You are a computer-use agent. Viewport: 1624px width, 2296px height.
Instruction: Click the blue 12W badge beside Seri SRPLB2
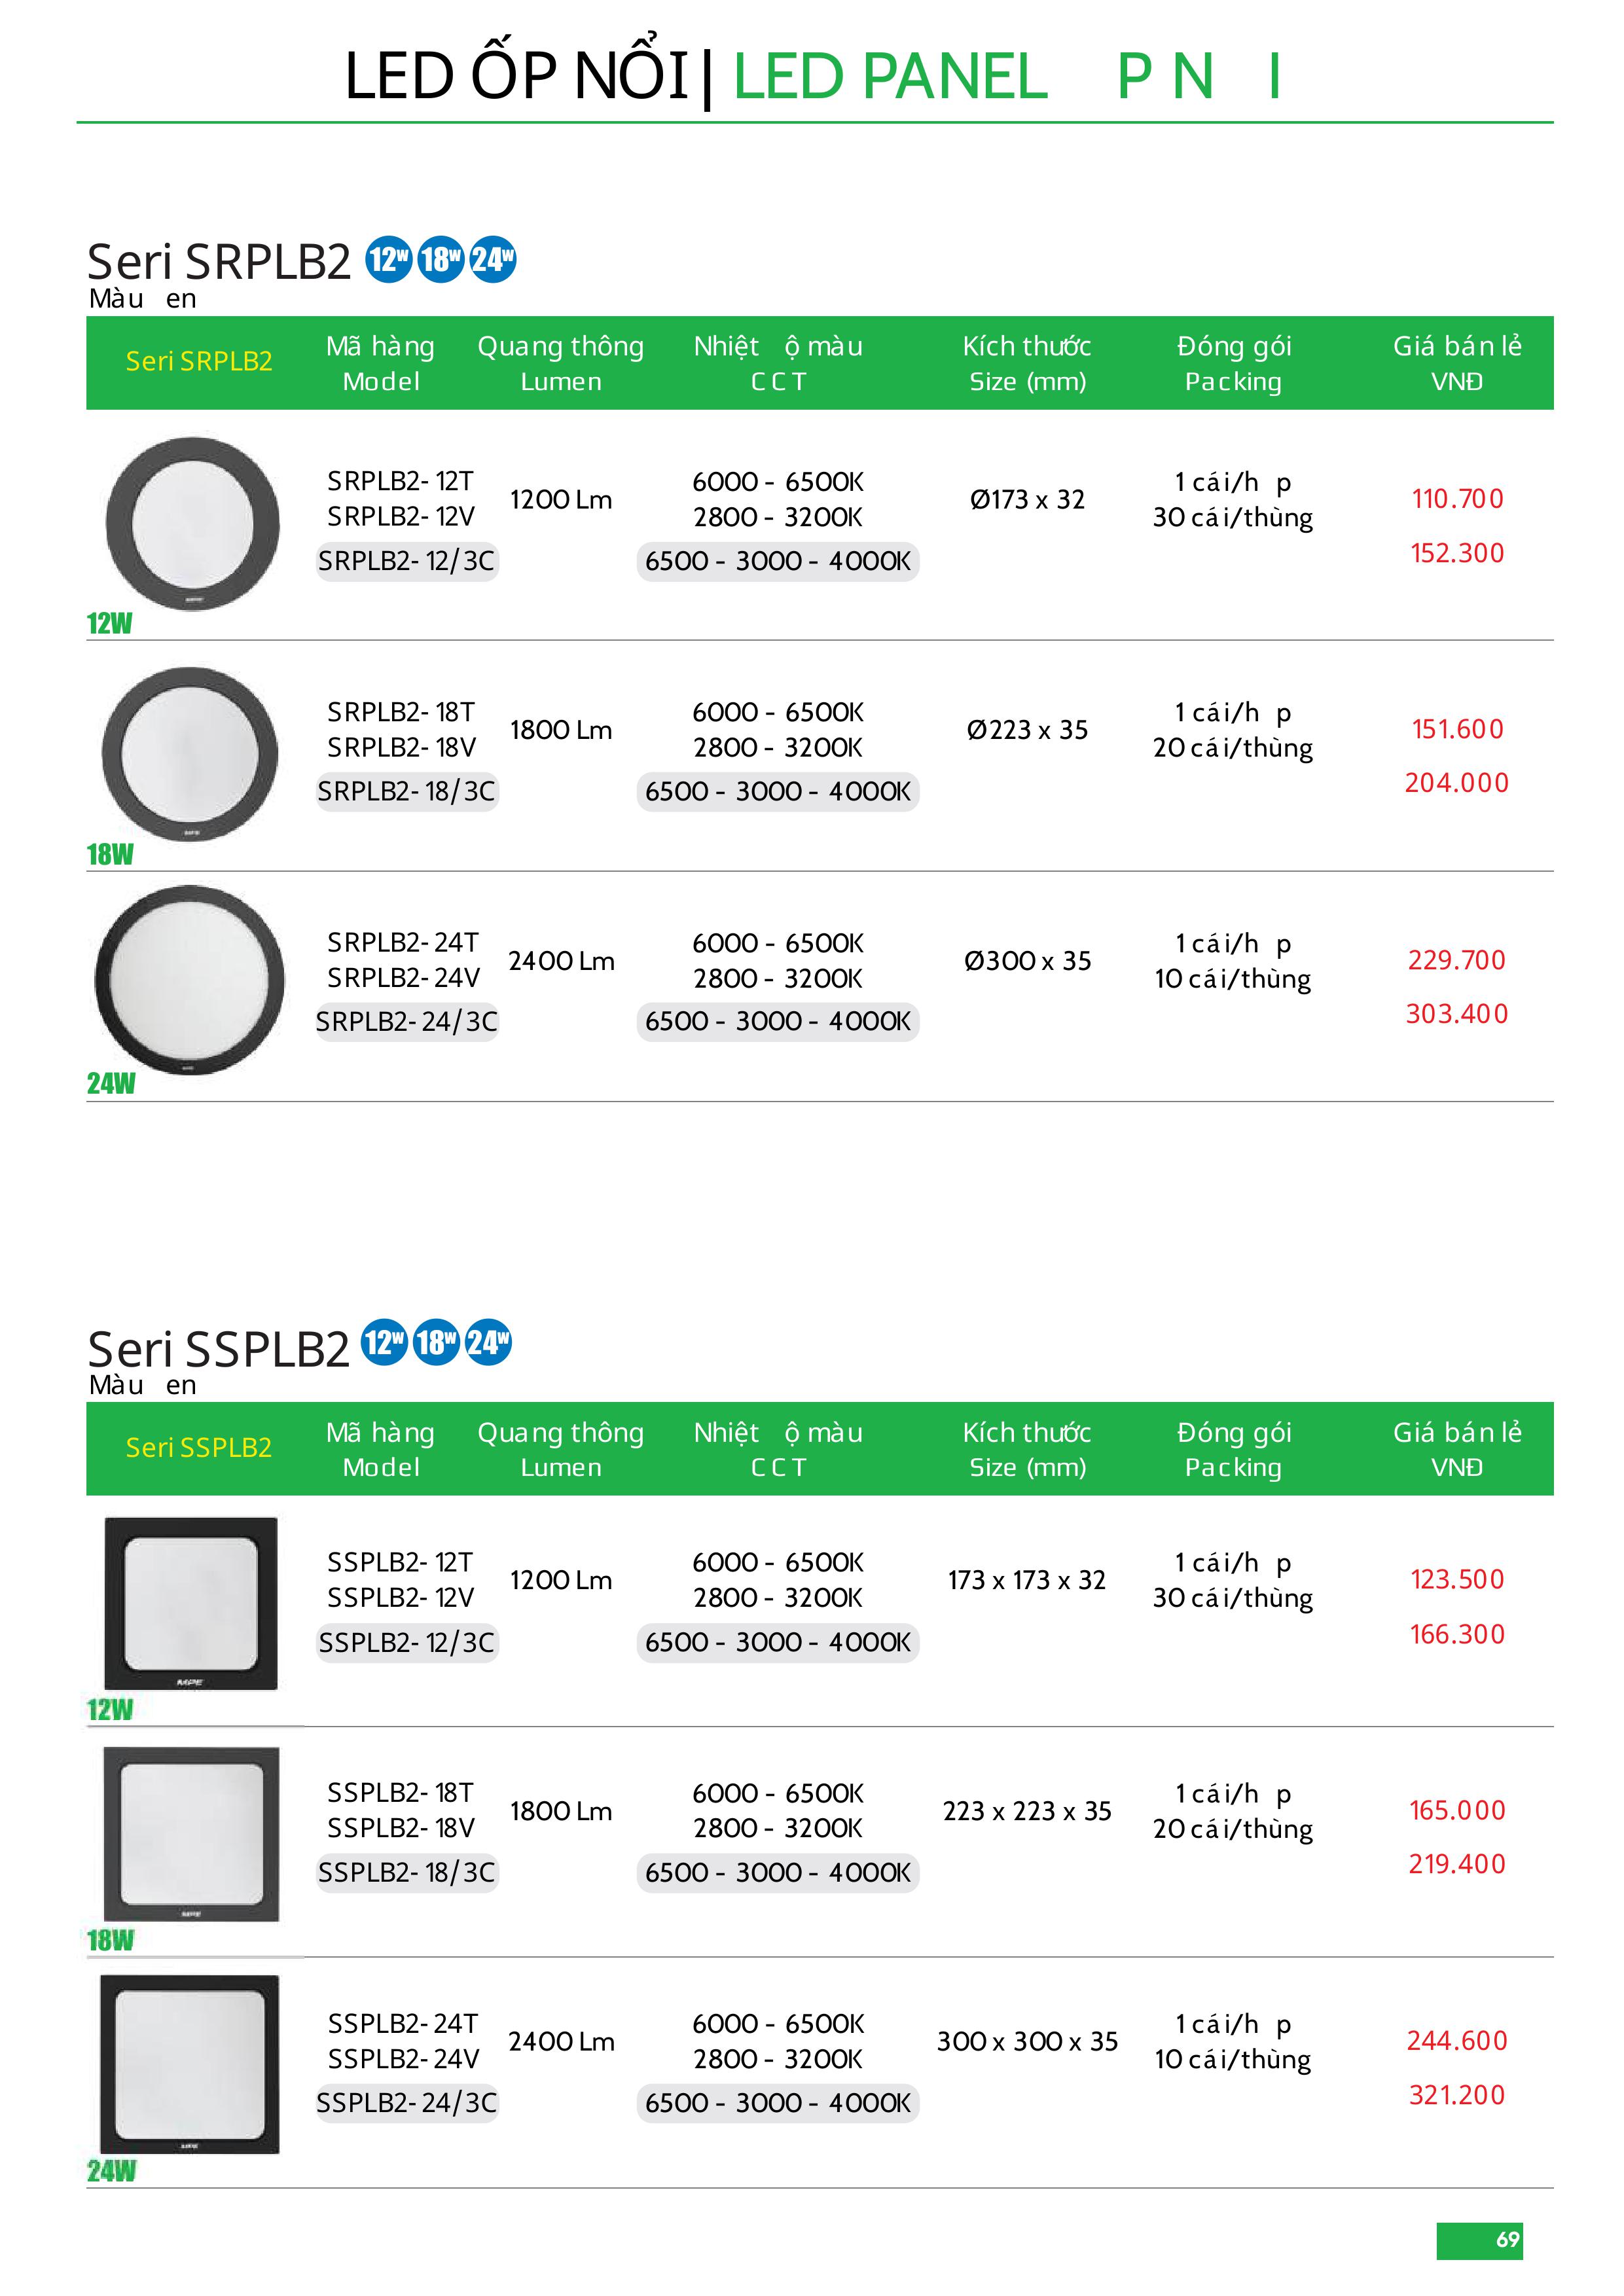[x=389, y=260]
